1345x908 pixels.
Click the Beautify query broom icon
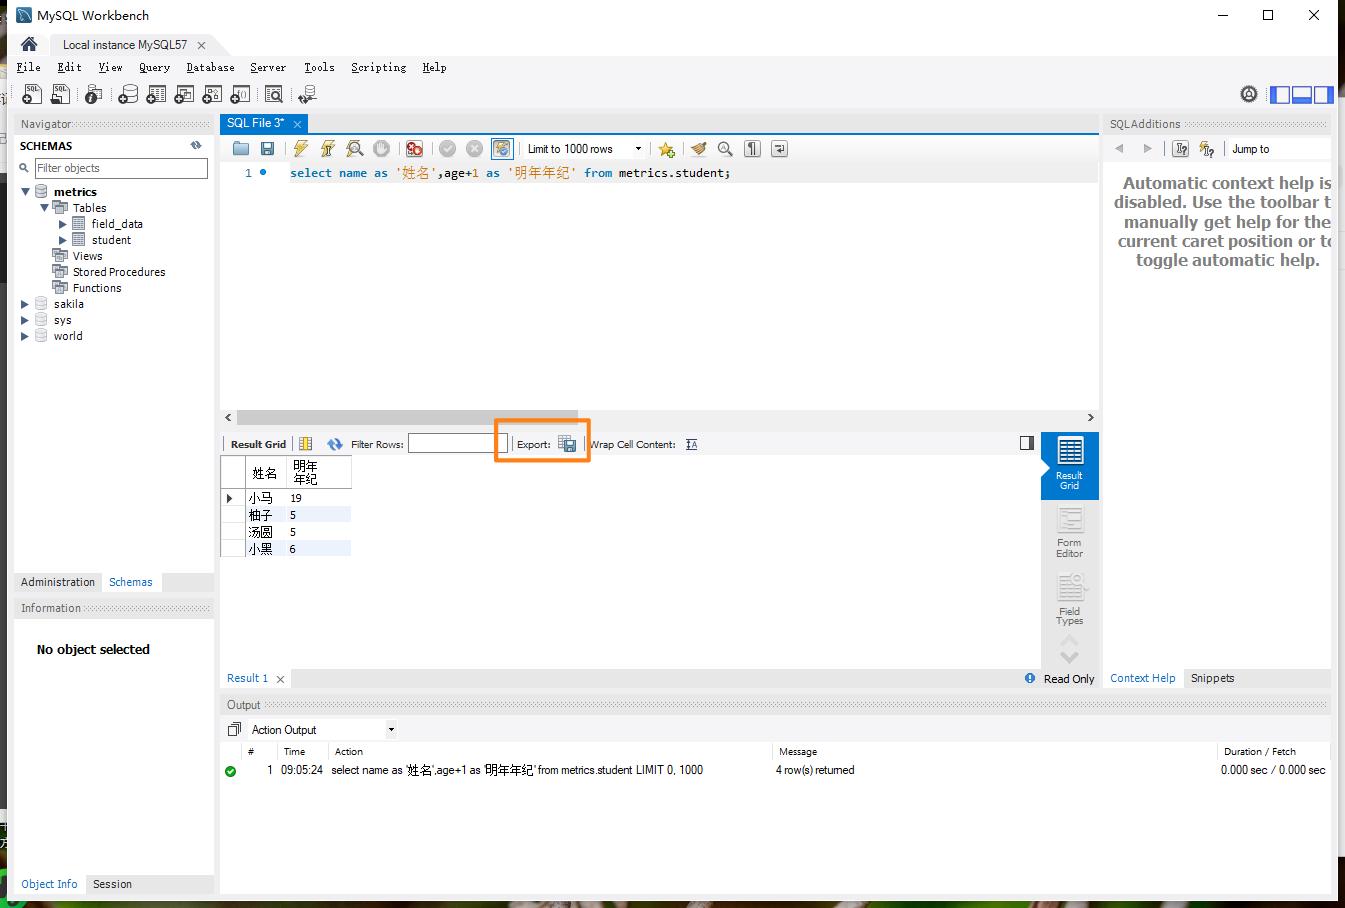[698, 149]
